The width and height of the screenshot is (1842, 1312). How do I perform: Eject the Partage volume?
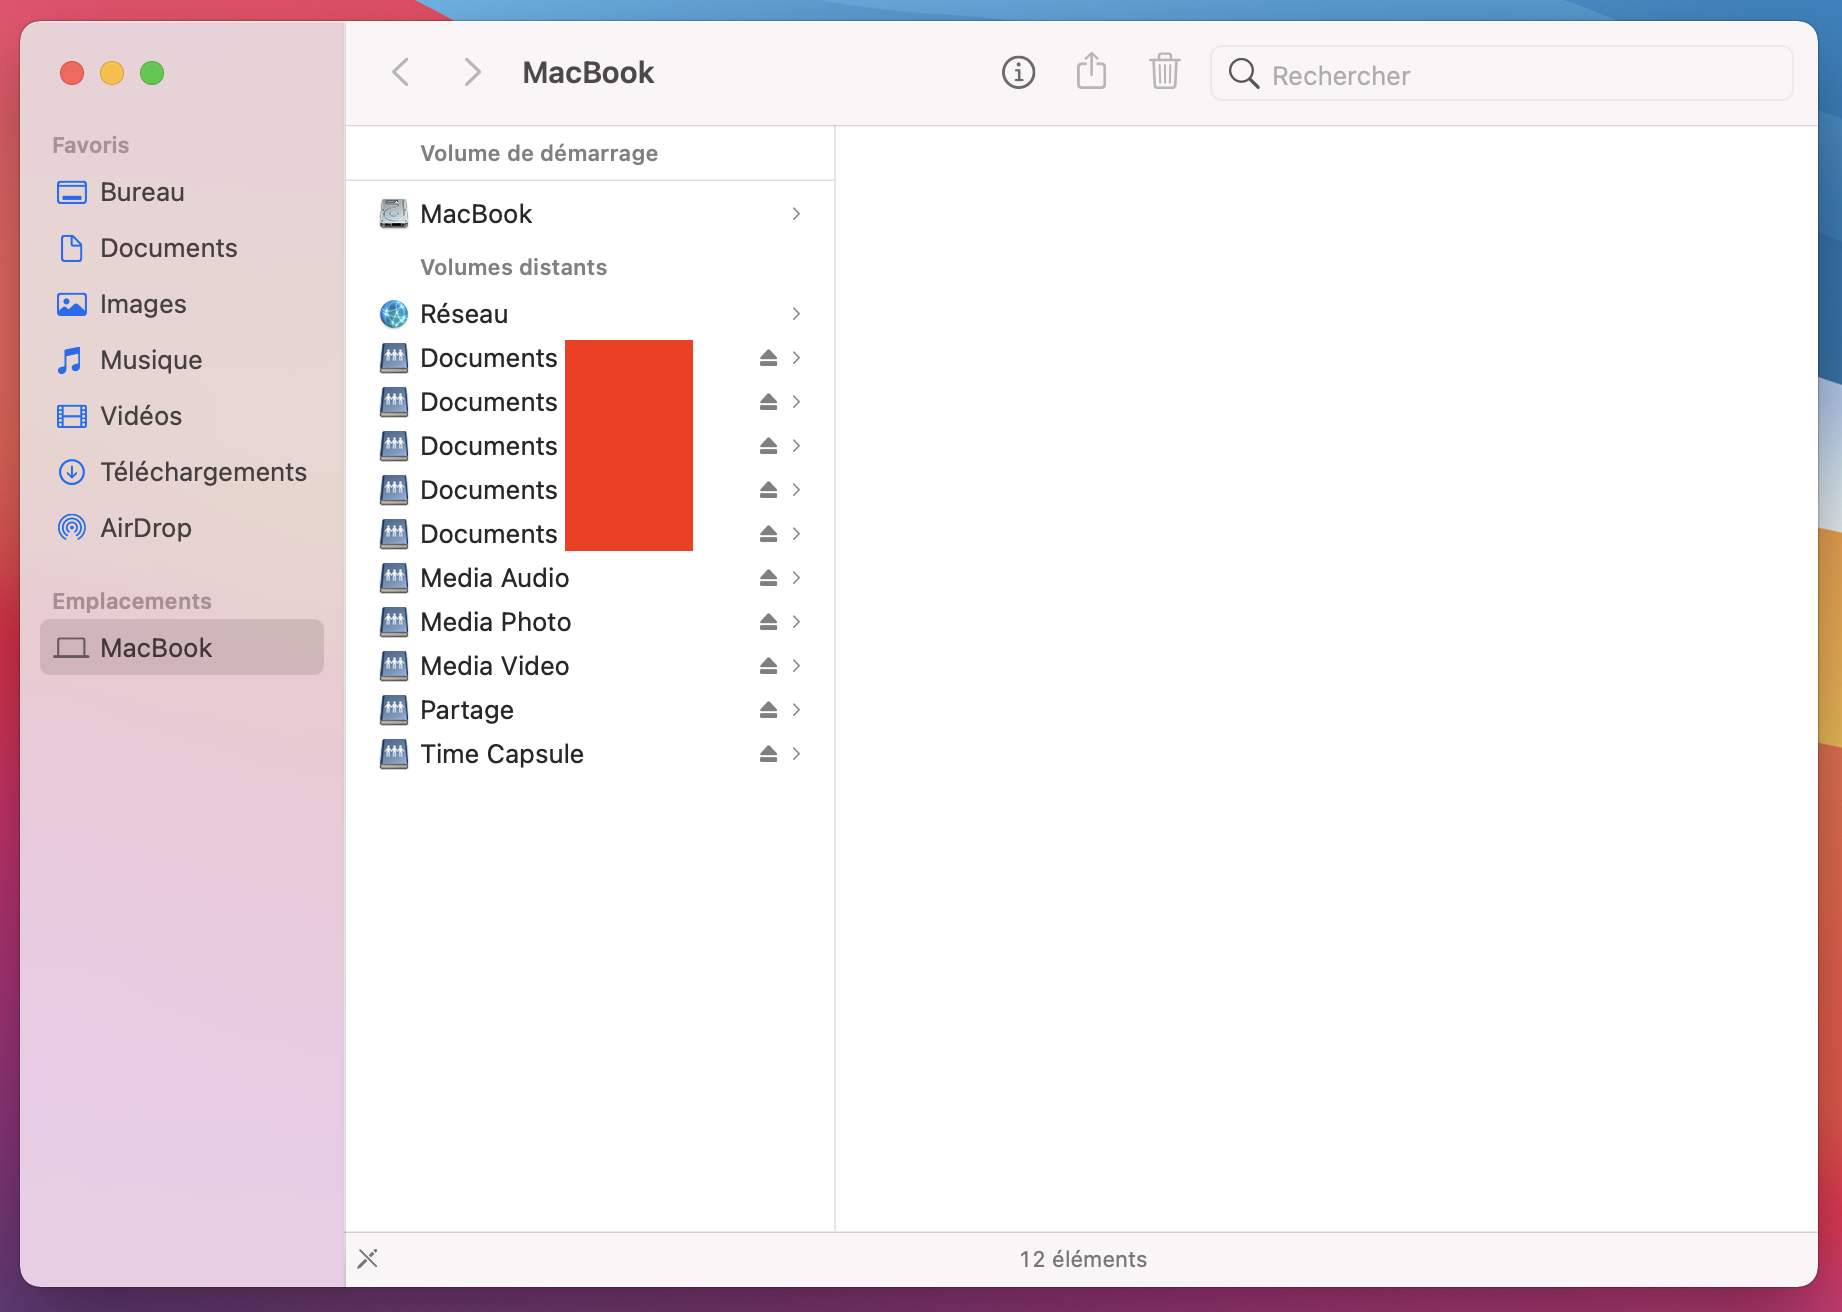click(x=768, y=710)
